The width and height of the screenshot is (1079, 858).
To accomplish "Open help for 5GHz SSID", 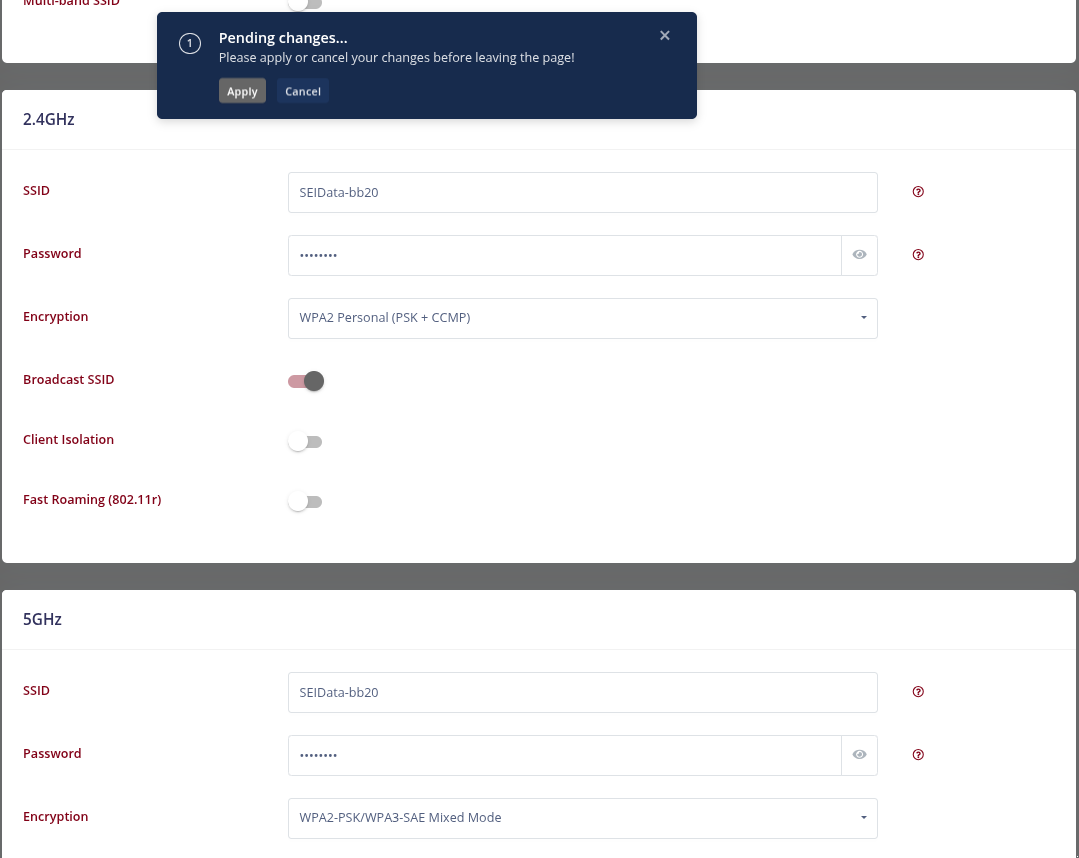I will point(918,692).
